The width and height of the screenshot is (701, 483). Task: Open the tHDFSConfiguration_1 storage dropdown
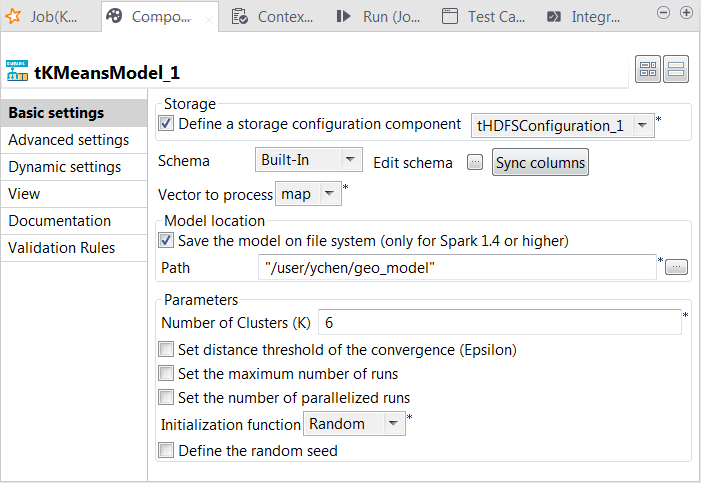642,126
